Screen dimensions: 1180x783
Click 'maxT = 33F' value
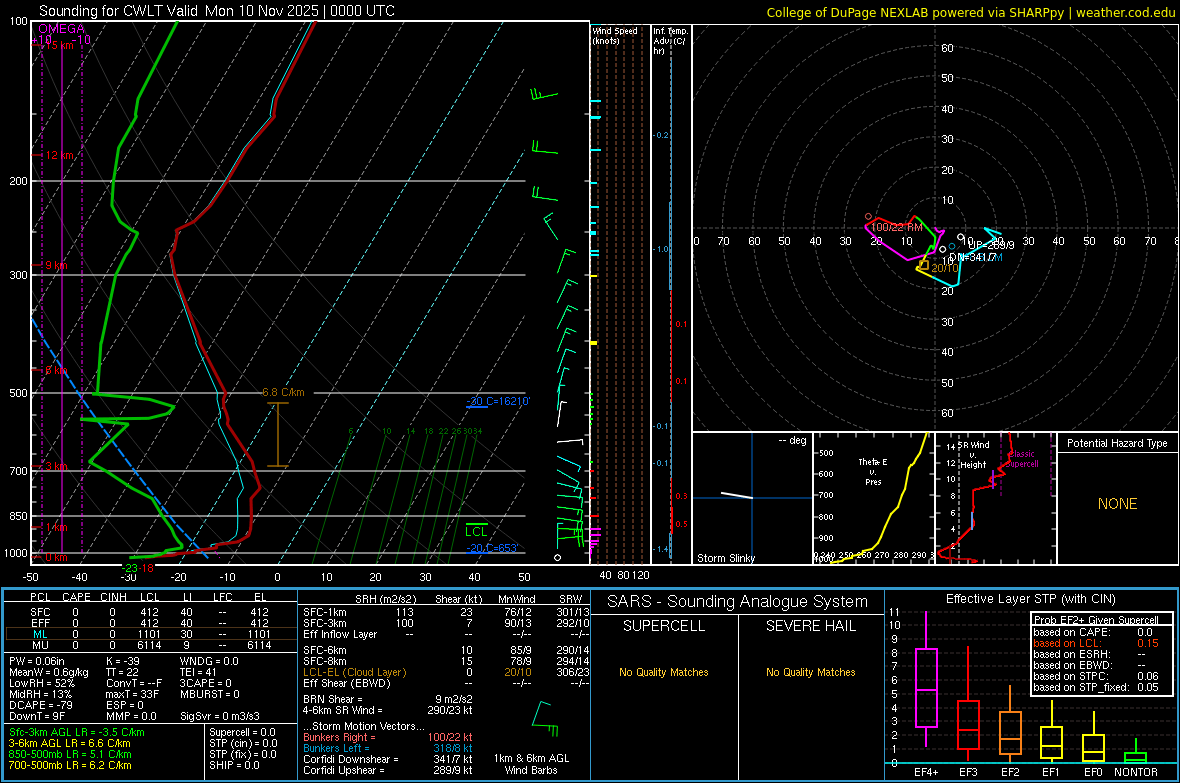[132, 694]
